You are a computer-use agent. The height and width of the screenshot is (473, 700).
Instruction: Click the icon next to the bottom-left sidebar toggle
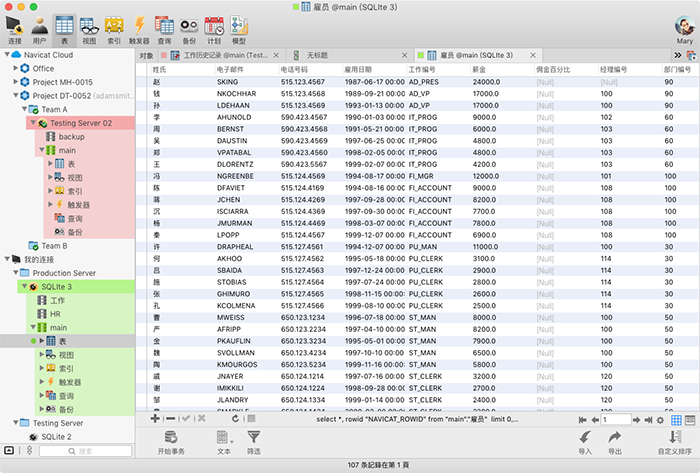(29, 450)
